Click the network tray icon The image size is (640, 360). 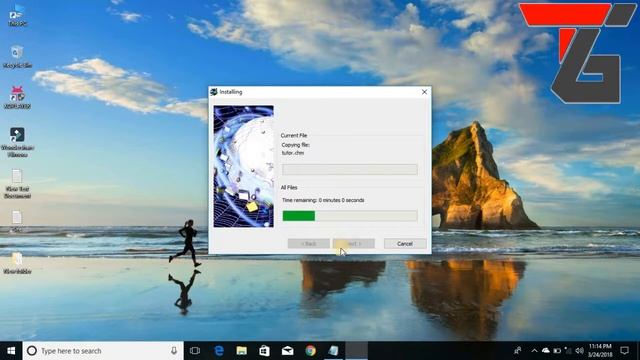click(x=568, y=351)
